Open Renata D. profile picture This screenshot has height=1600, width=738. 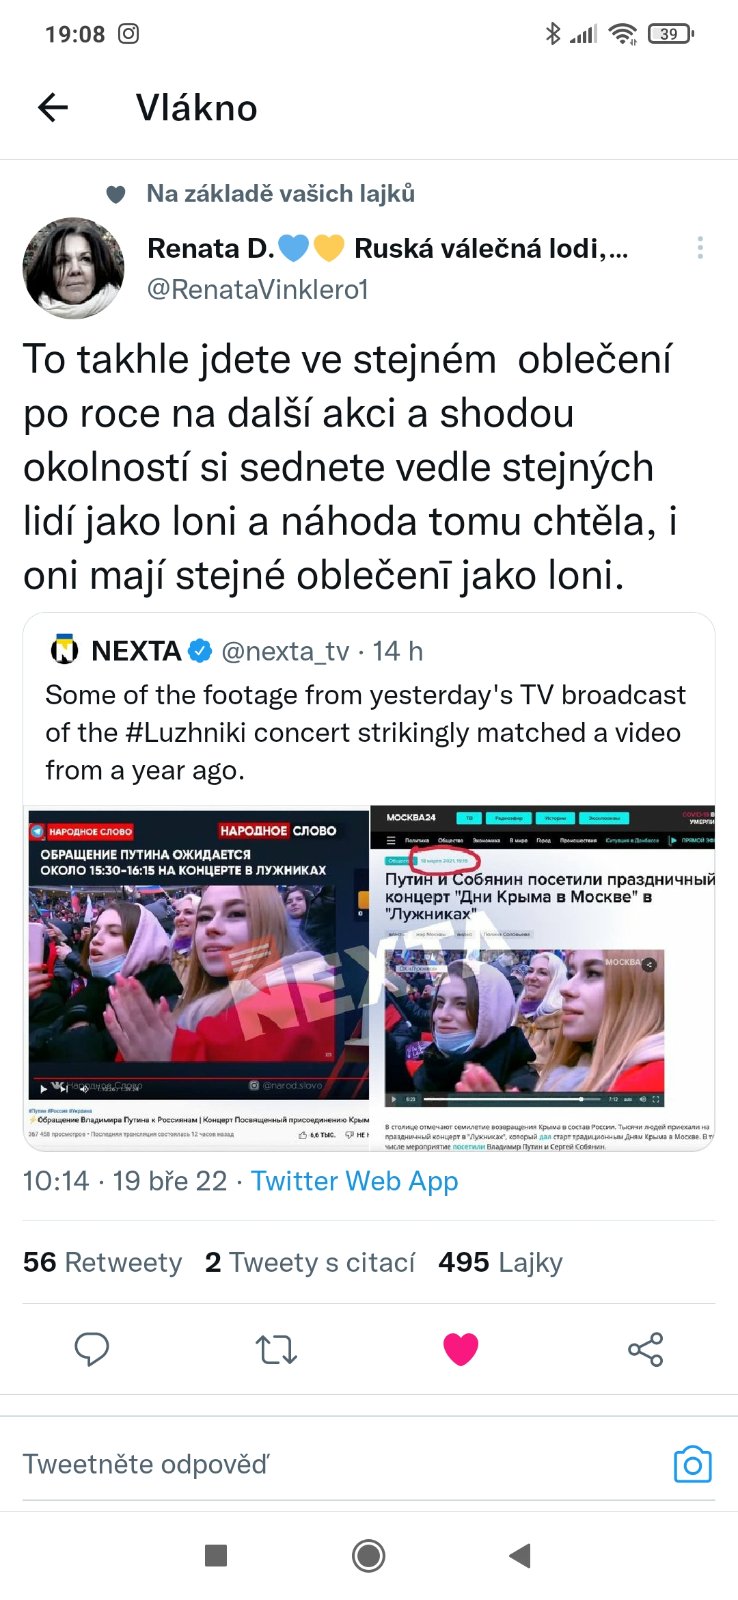73,268
